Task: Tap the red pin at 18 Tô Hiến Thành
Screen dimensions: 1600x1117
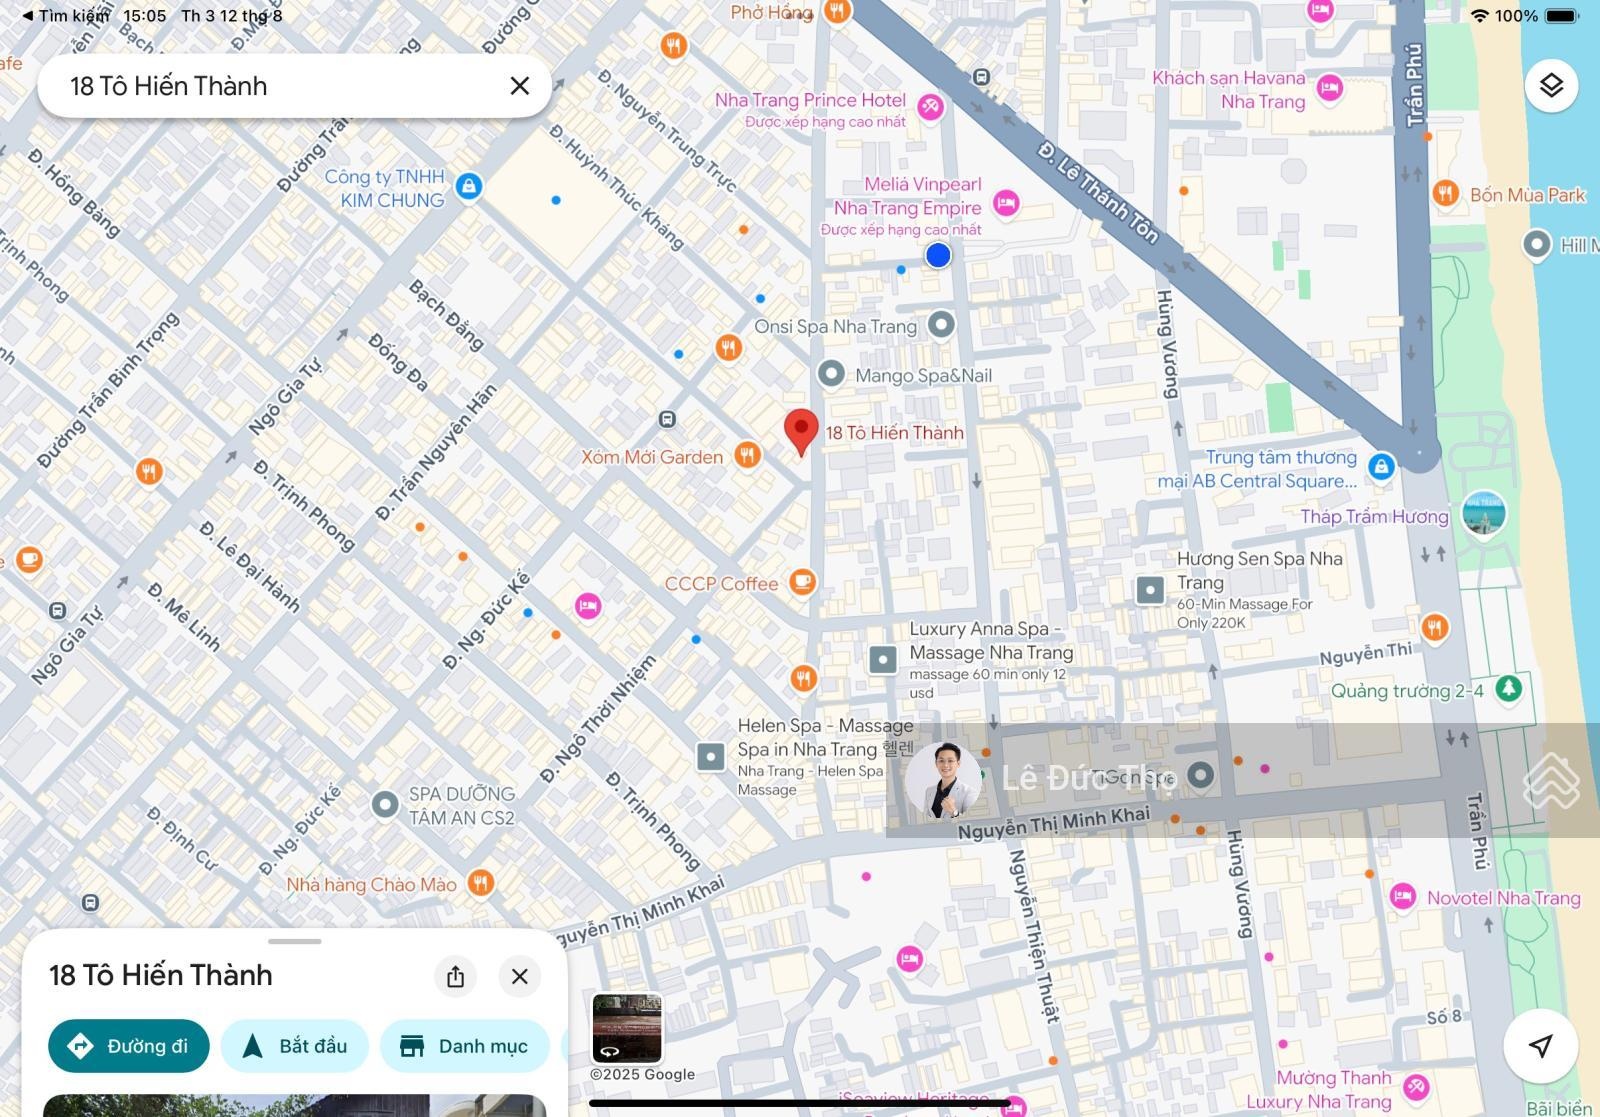Action: point(801,432)
